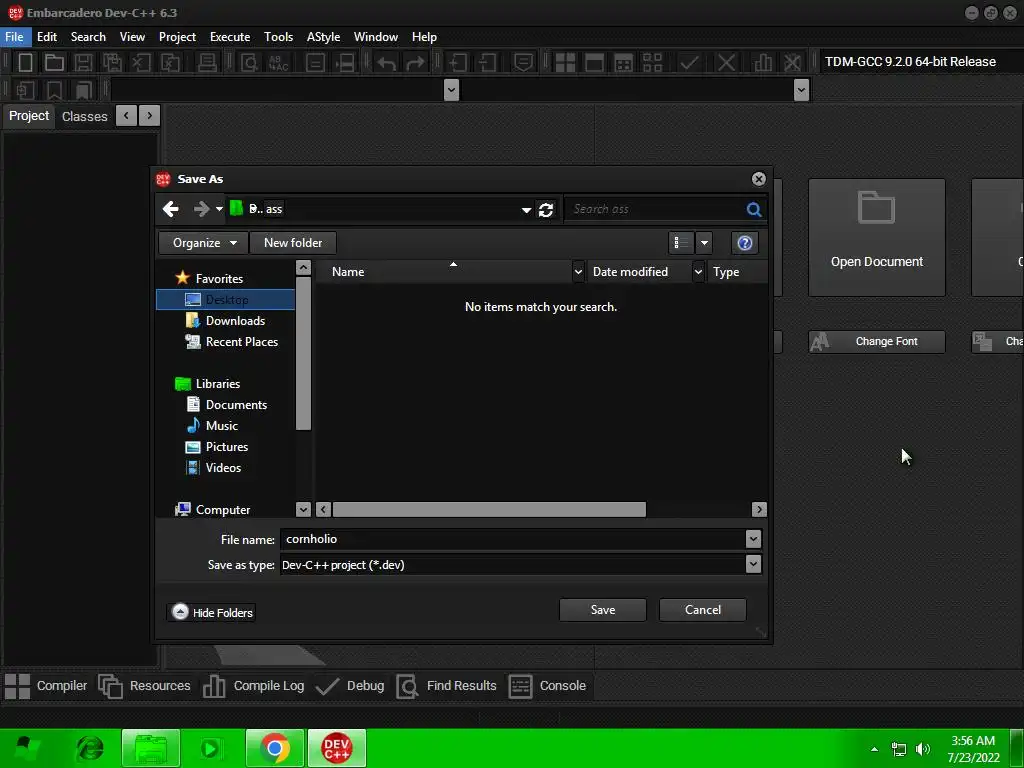Screen dimensions: 1024x768
Task: Click Hide Folders button
Action: click(x=212, y=613)
